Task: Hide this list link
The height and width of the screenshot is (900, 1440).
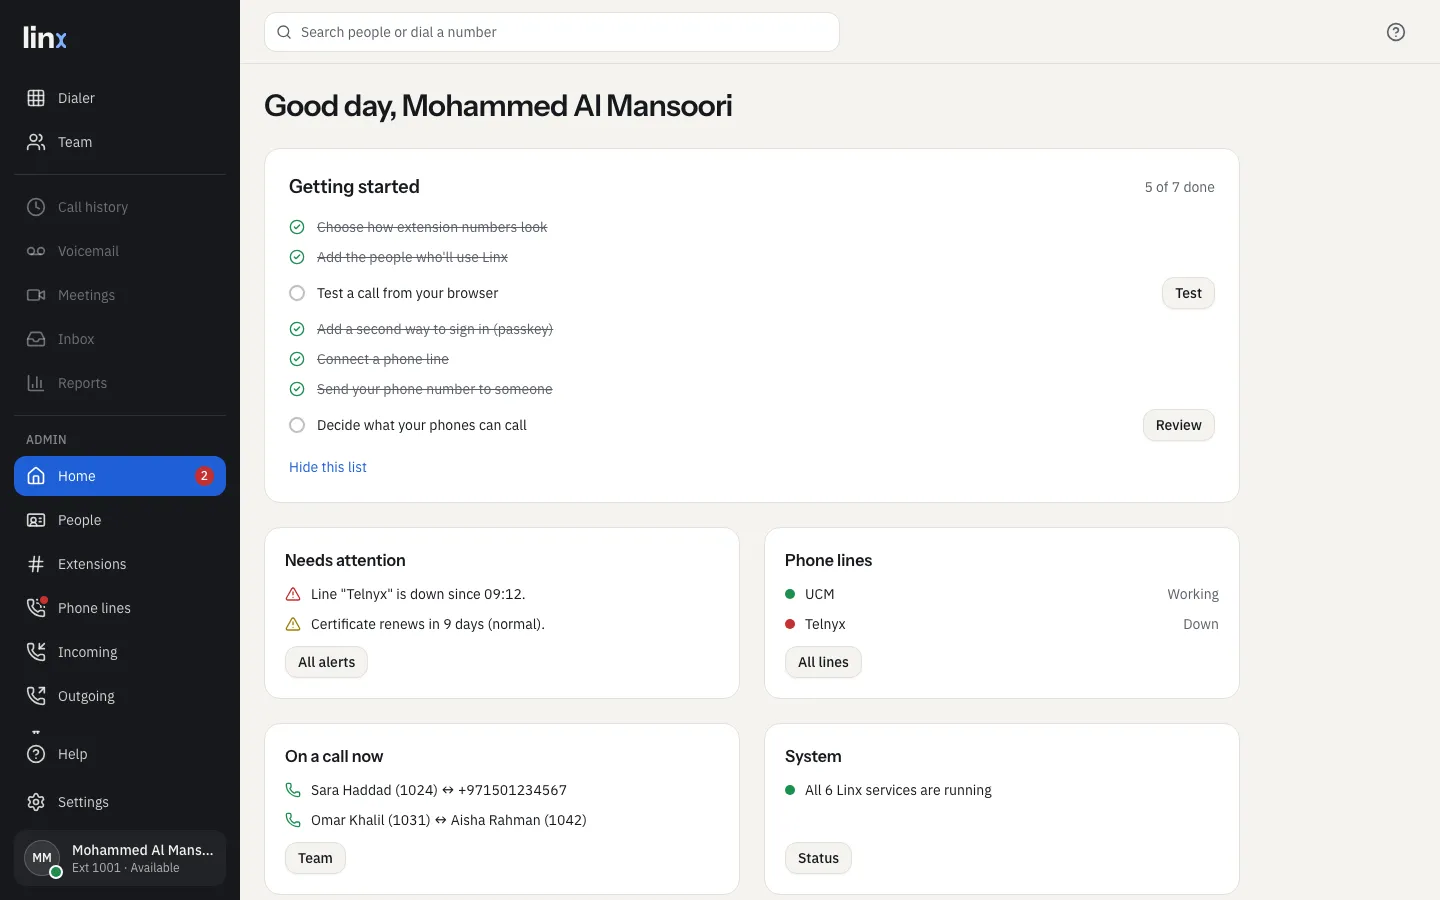Action: click(328, 467)
